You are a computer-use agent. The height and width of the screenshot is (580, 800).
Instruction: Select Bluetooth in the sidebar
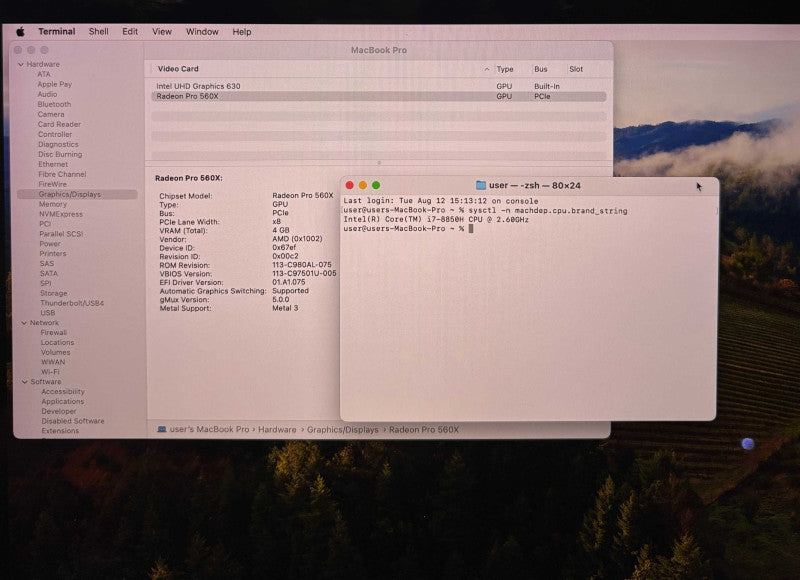[x=55, y=104]
